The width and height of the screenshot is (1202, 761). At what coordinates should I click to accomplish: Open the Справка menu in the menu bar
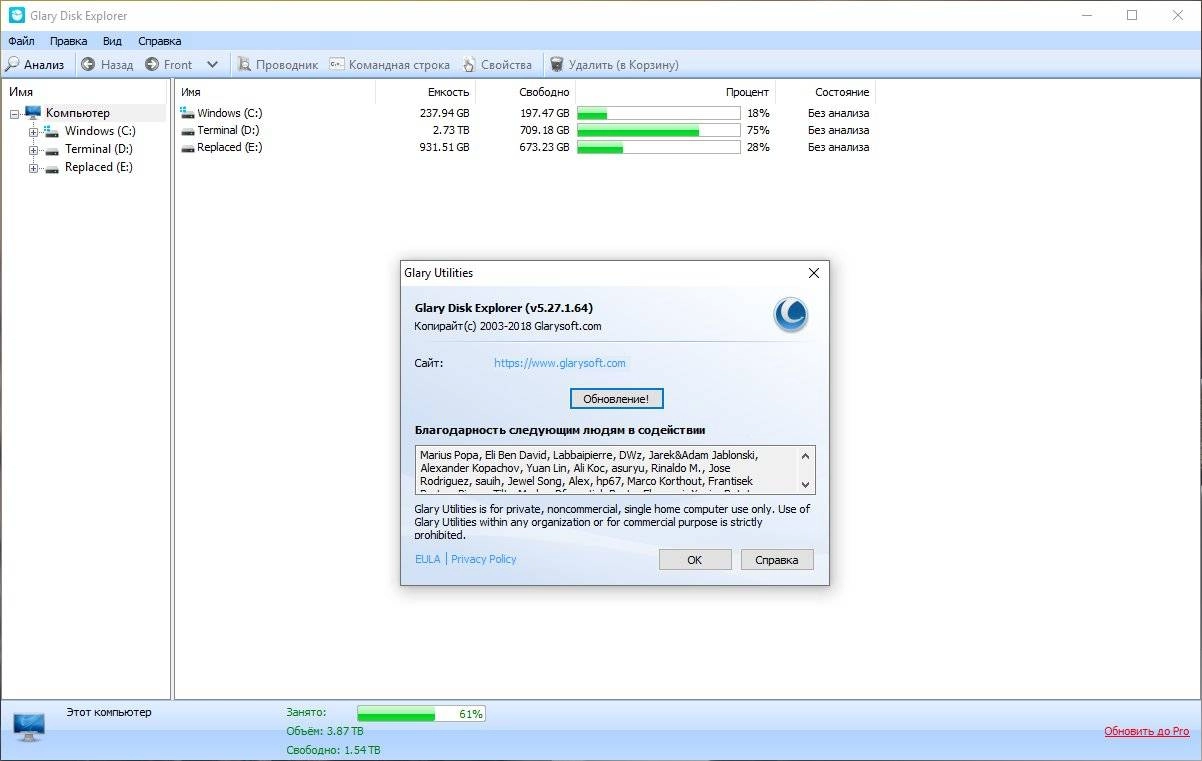coord(159,41)
